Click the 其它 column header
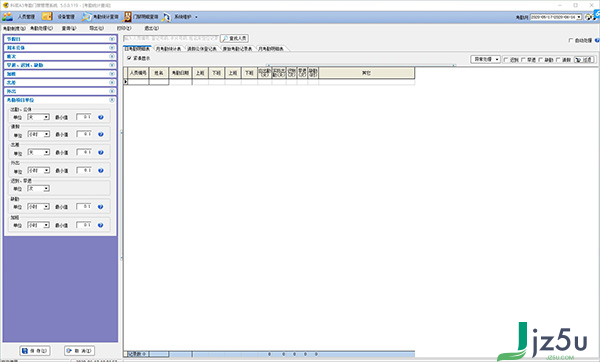 point(367,73)
